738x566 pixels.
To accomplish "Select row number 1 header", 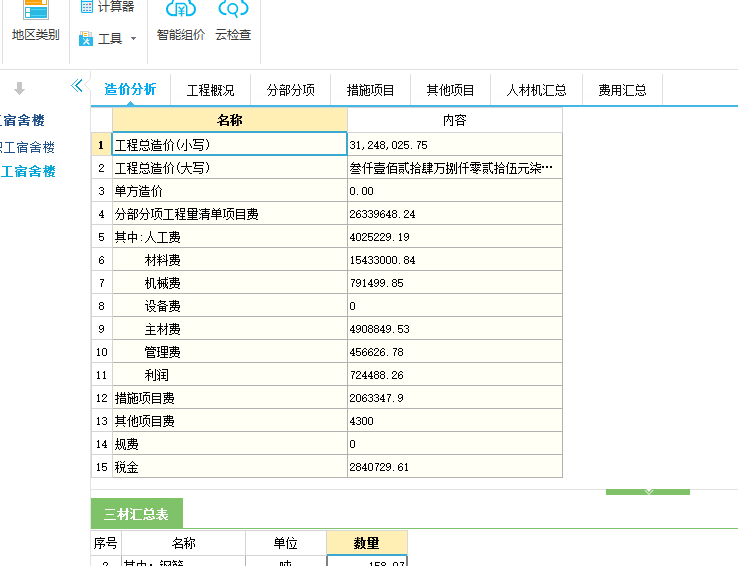I will click(101, 144).
